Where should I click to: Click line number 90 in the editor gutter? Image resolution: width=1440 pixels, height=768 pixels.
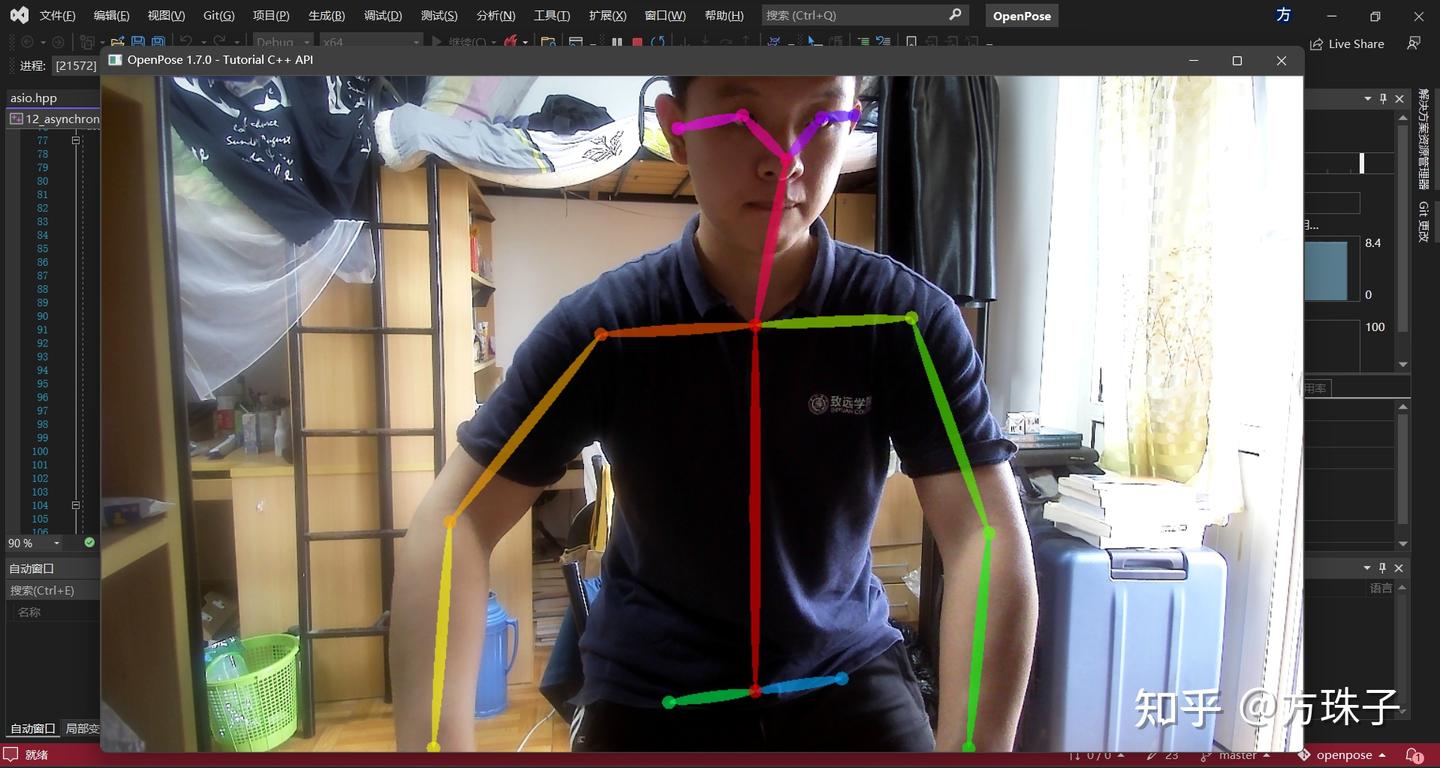pos(42,316)
